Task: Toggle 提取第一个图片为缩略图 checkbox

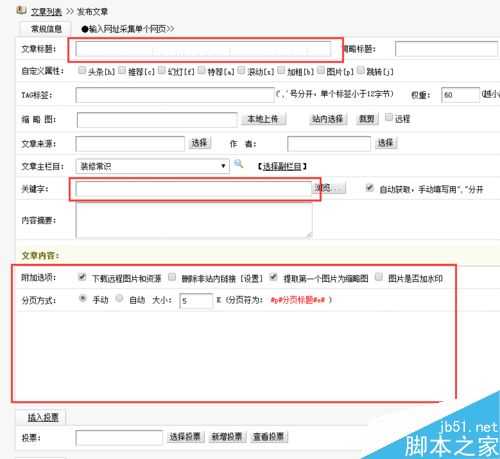Action: click(274, 277)
